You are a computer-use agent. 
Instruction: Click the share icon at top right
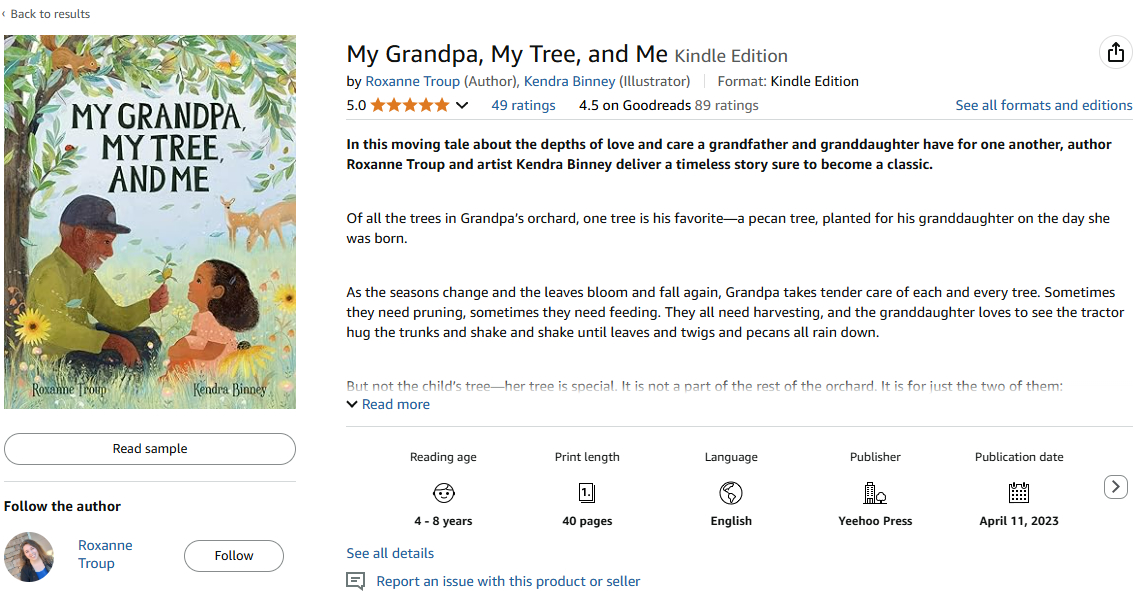(1115, 53)
